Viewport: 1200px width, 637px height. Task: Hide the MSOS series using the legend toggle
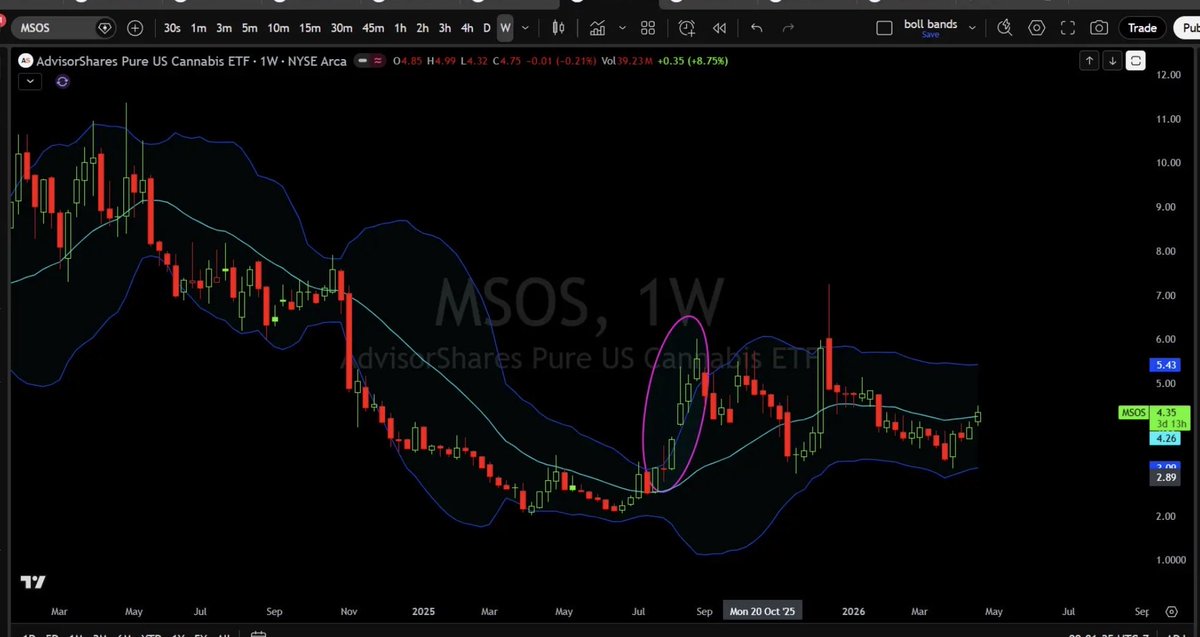(362, 60)
